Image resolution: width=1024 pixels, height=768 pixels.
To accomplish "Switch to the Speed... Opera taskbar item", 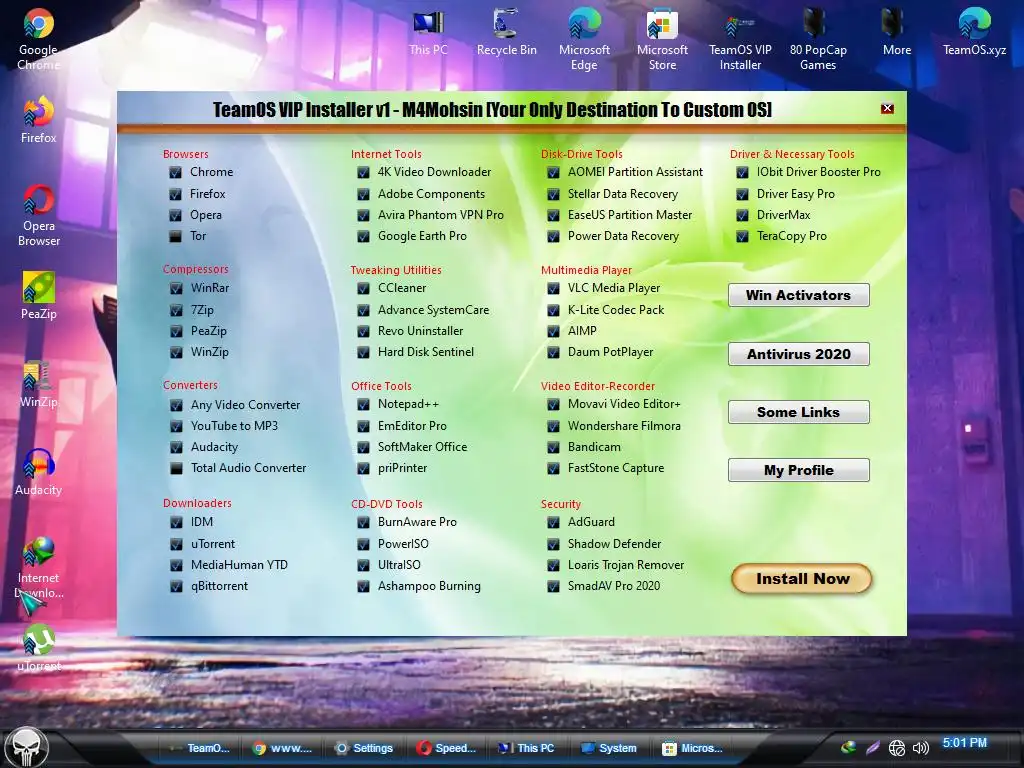I will pos(447,748).
